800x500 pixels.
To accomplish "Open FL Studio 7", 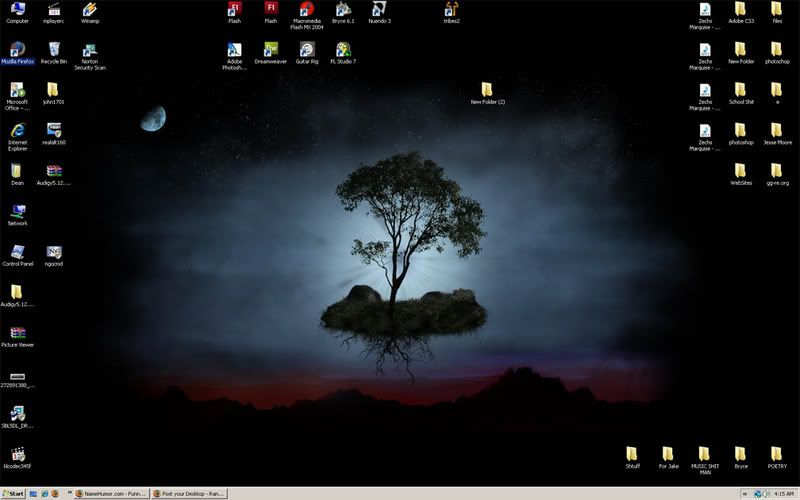I will (343, 53).
